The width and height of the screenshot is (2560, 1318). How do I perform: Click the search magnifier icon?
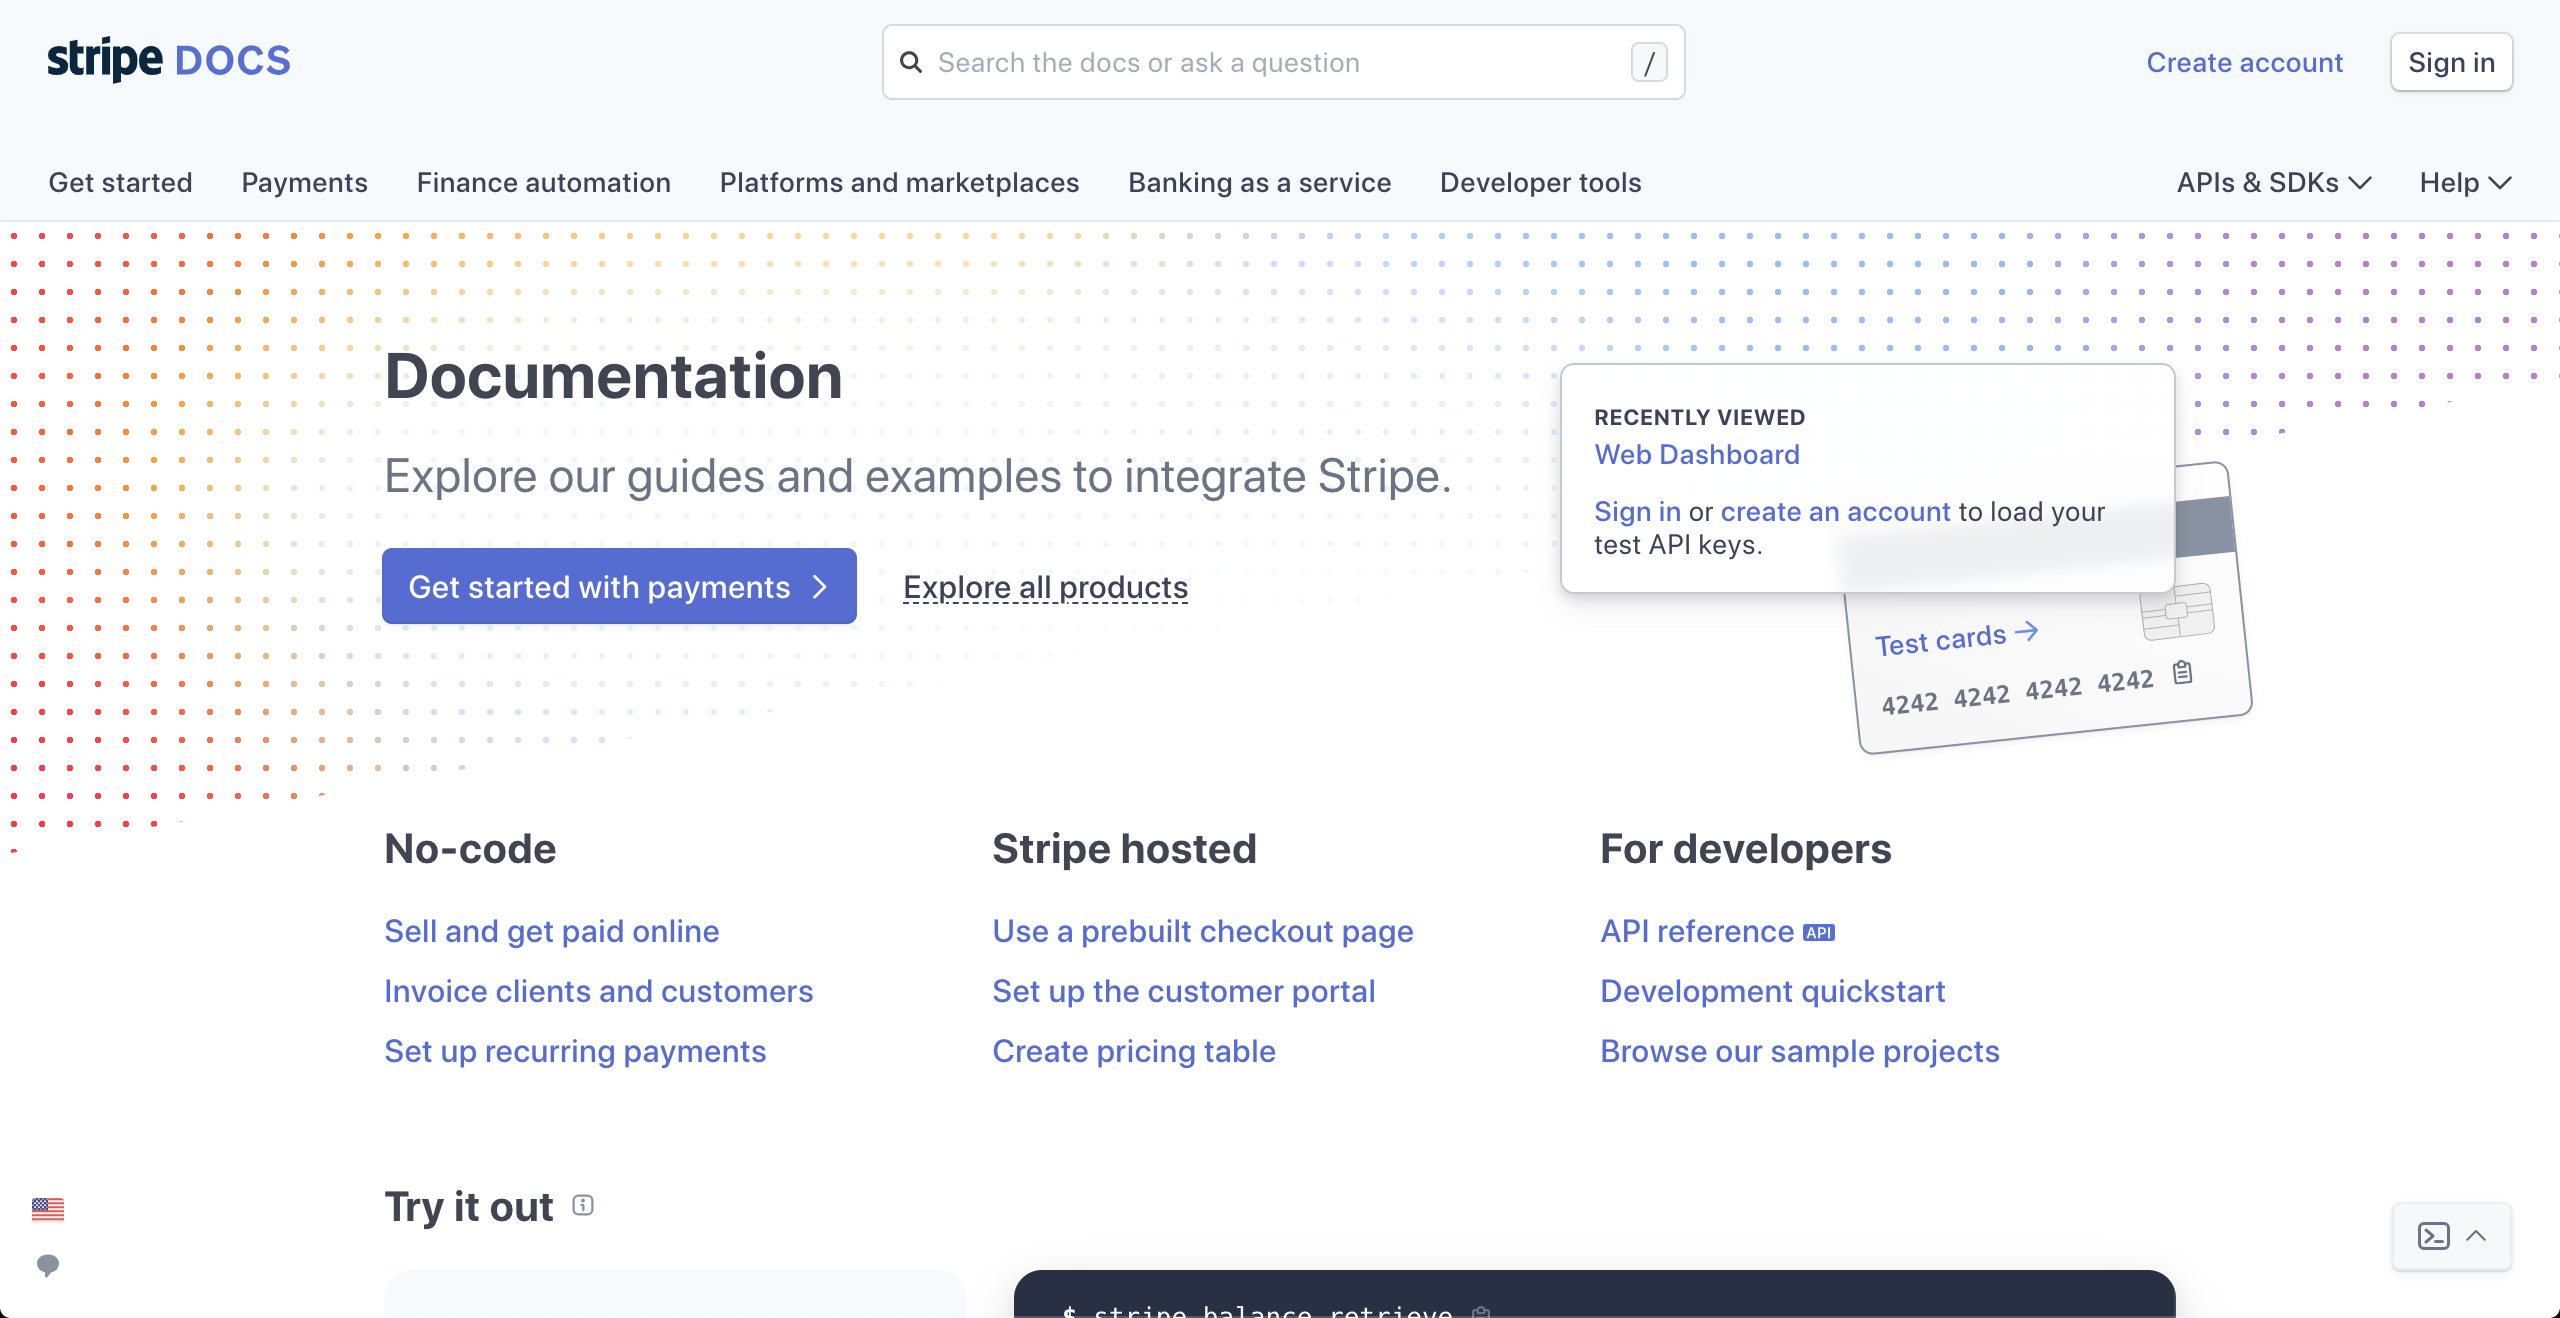[910, 63]
